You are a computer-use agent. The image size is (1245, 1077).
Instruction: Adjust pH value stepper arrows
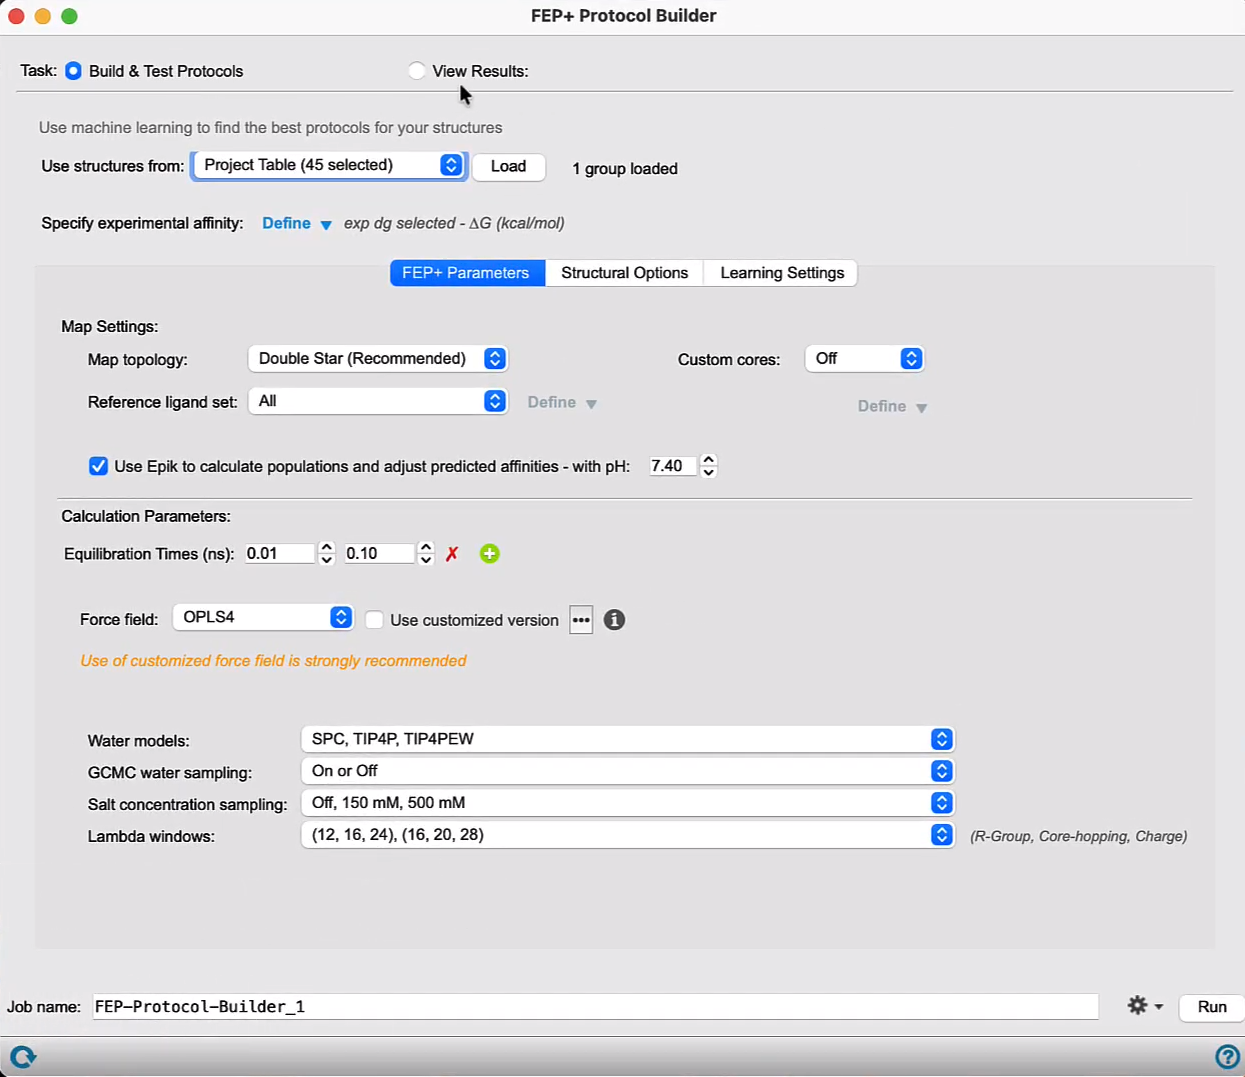(x=709, y=466)
